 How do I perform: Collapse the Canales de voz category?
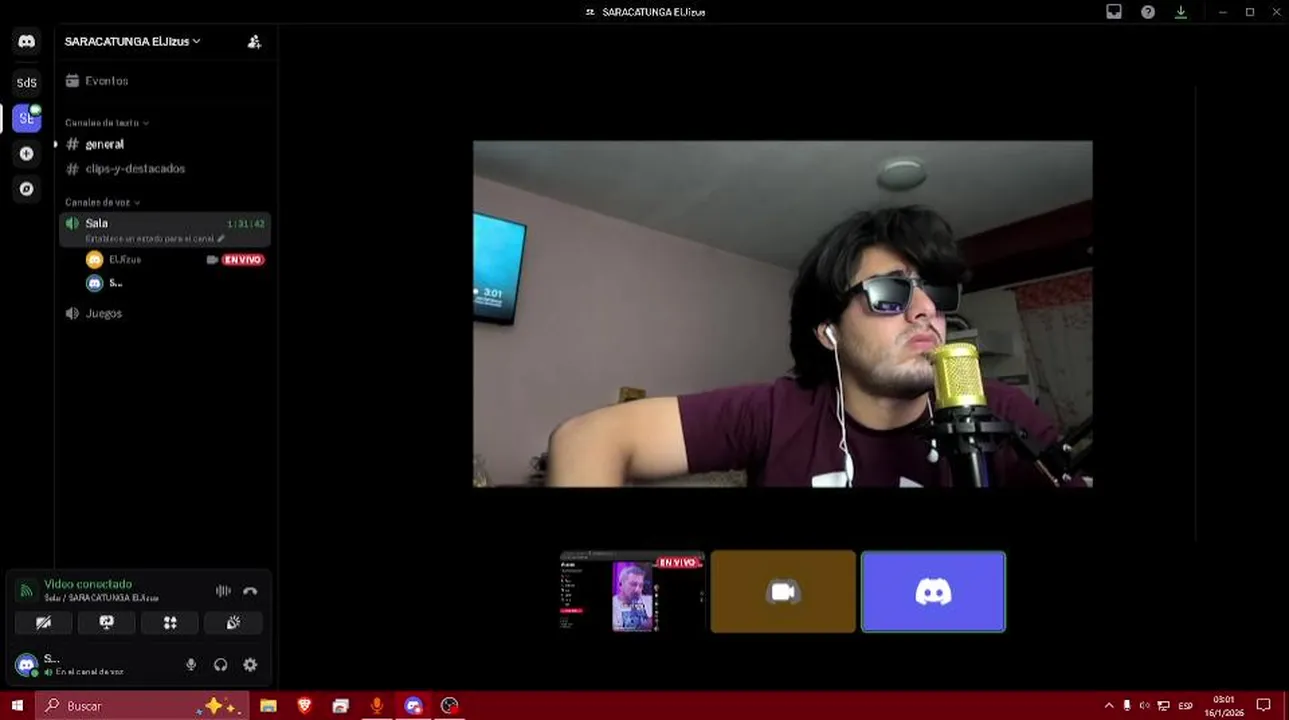tap(102, 202)
